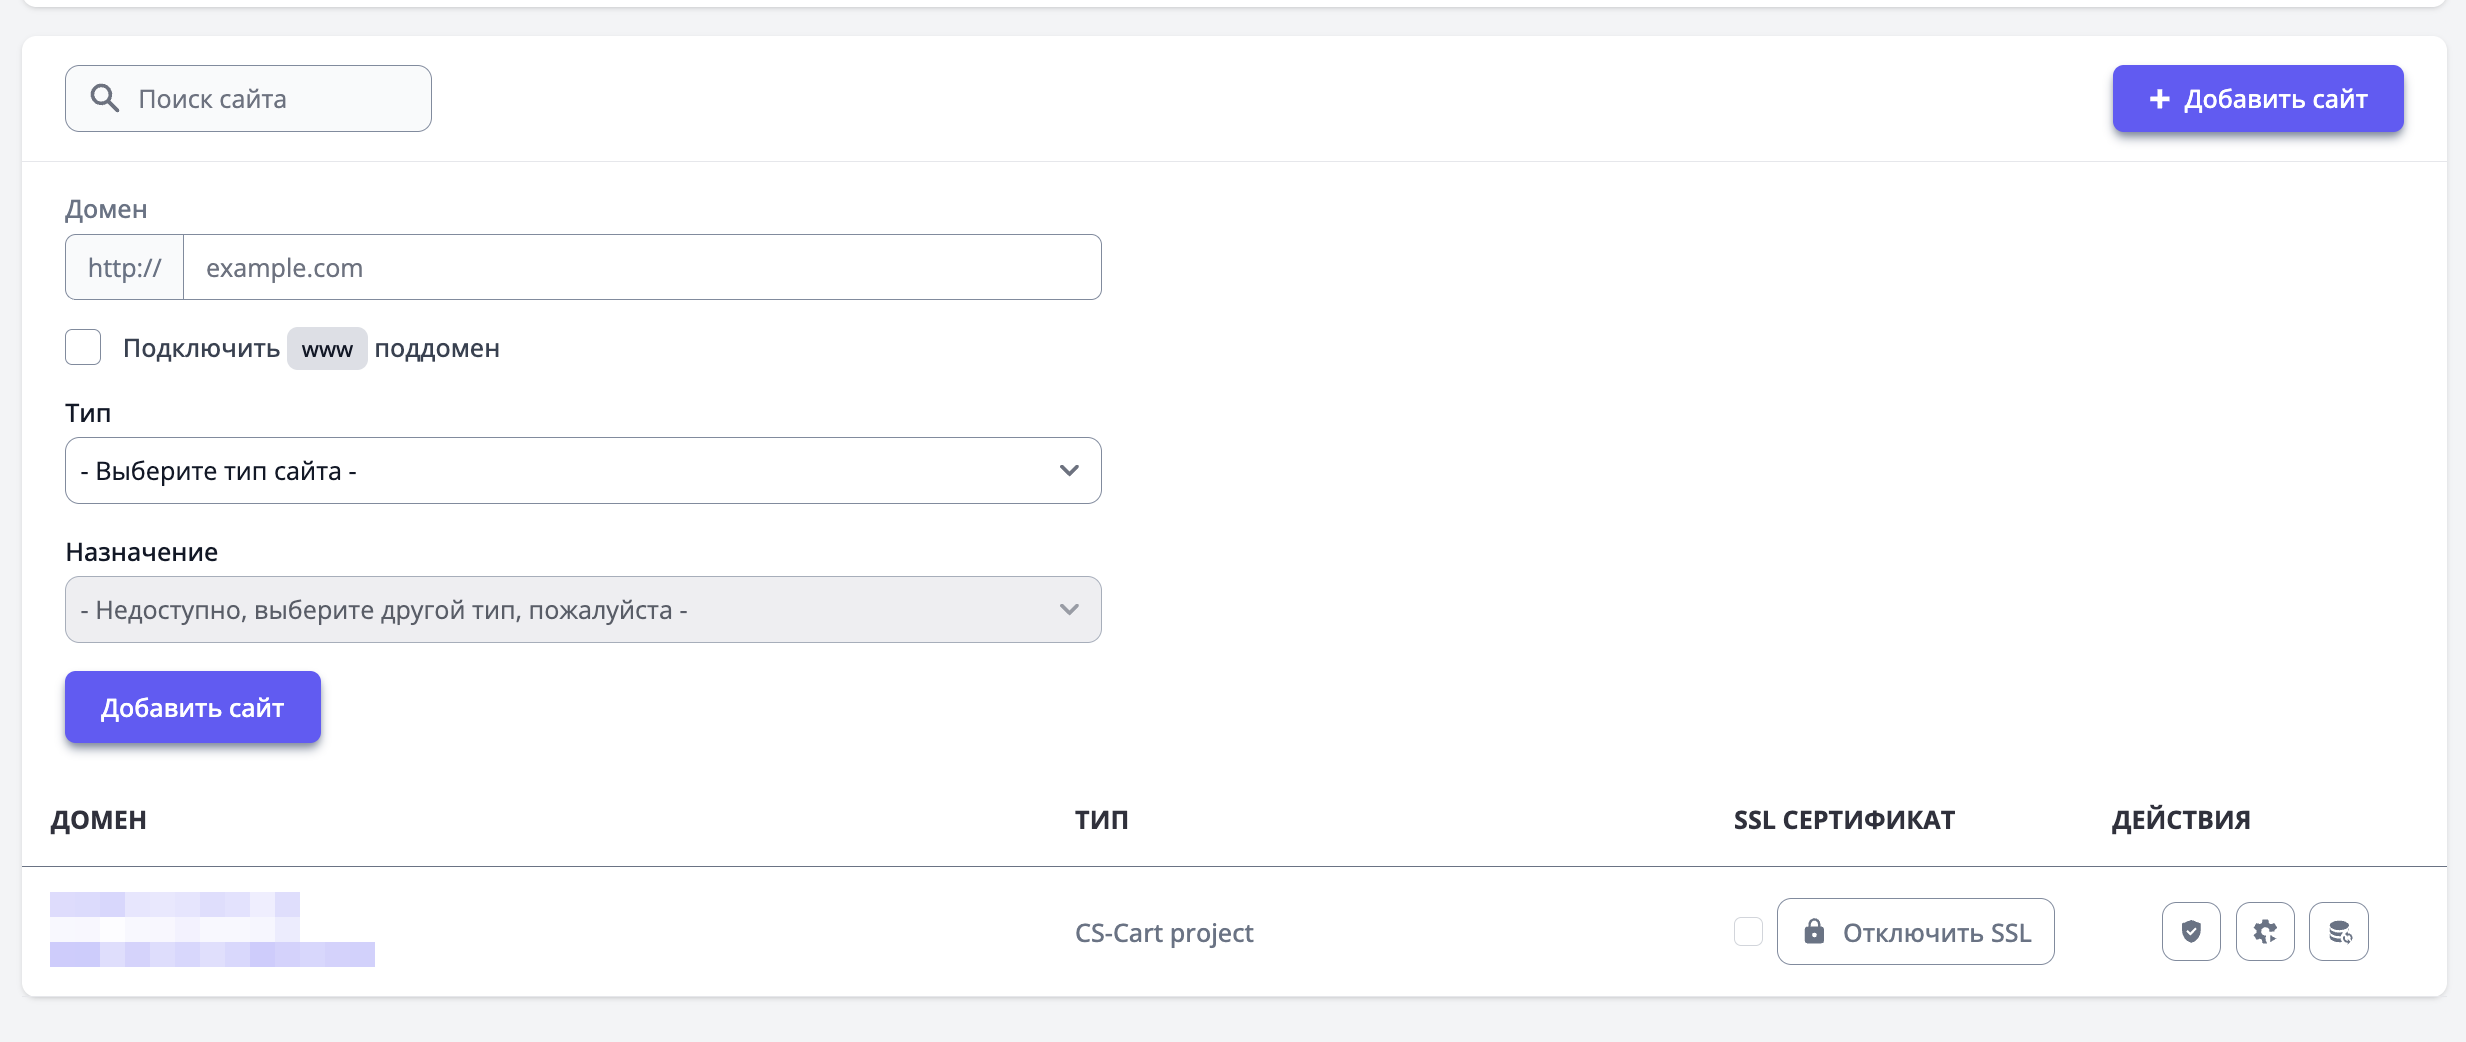
Task: Open the Назначение dropdown
Action: (x=582, y=609)
